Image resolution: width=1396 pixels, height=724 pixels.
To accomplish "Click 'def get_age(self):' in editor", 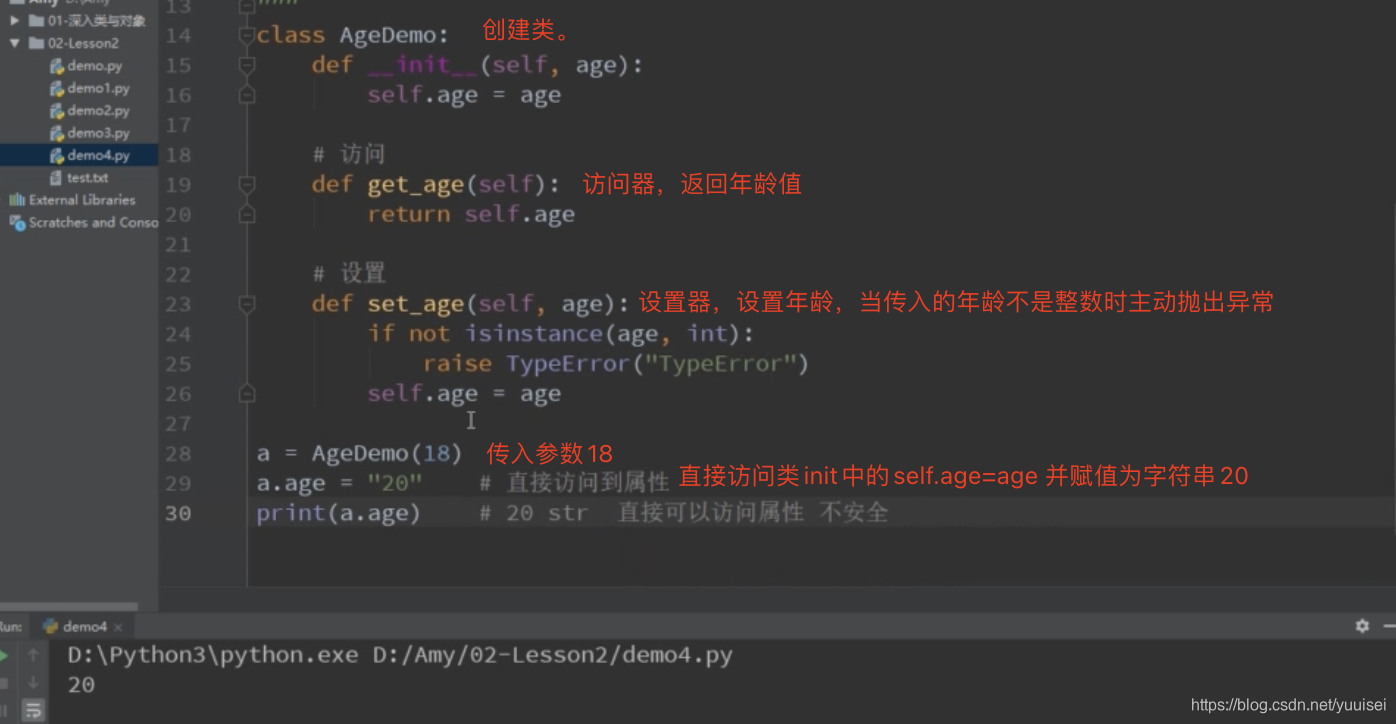I will (437, 184).
